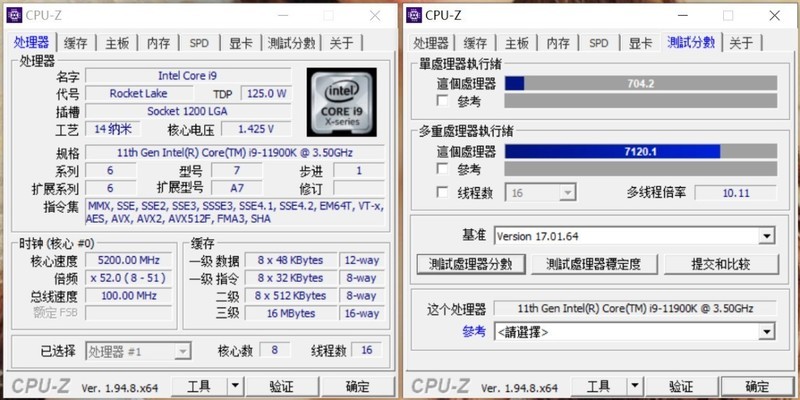
Task: Click the 核心速度 value 5200.00 MHz
Action: click(129, 260)
